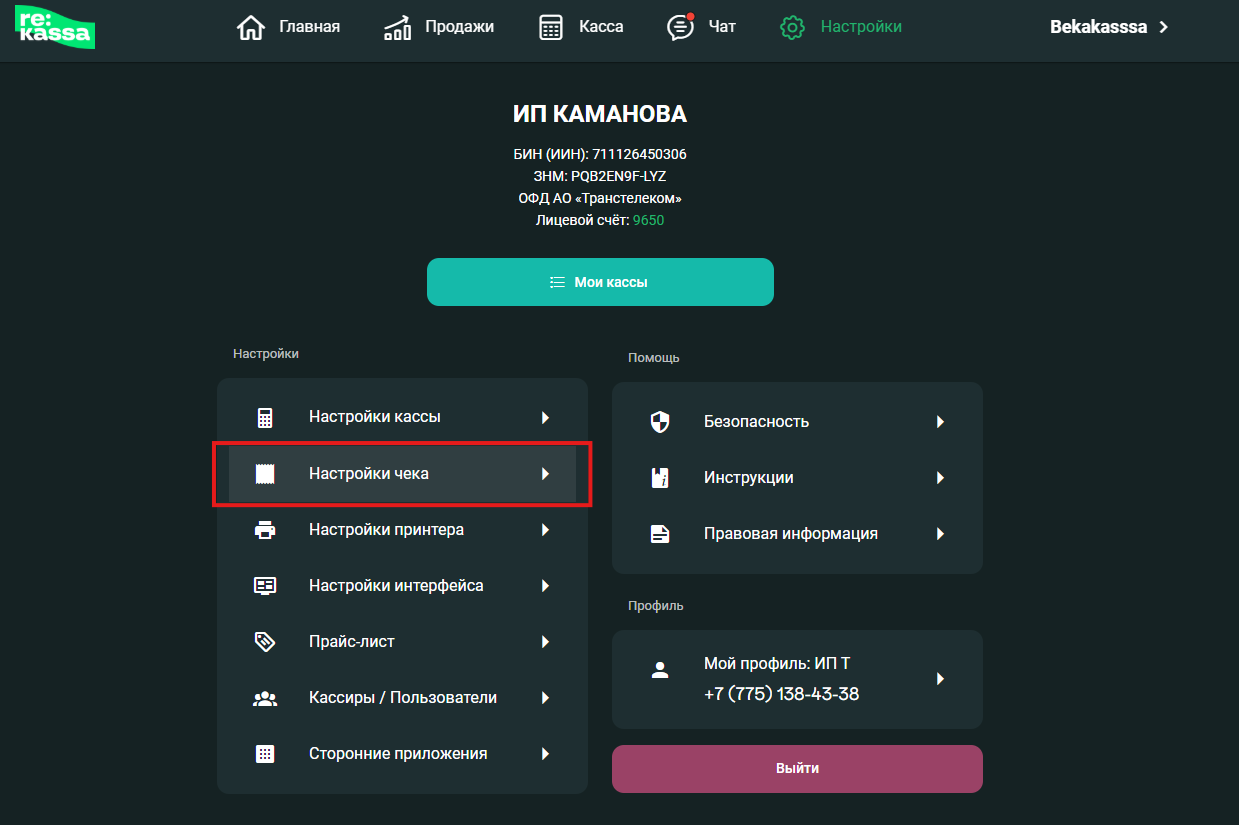Expand arrow for Настройки интерфейса
Screen dimensions: 1239x825
pos(545,586)
